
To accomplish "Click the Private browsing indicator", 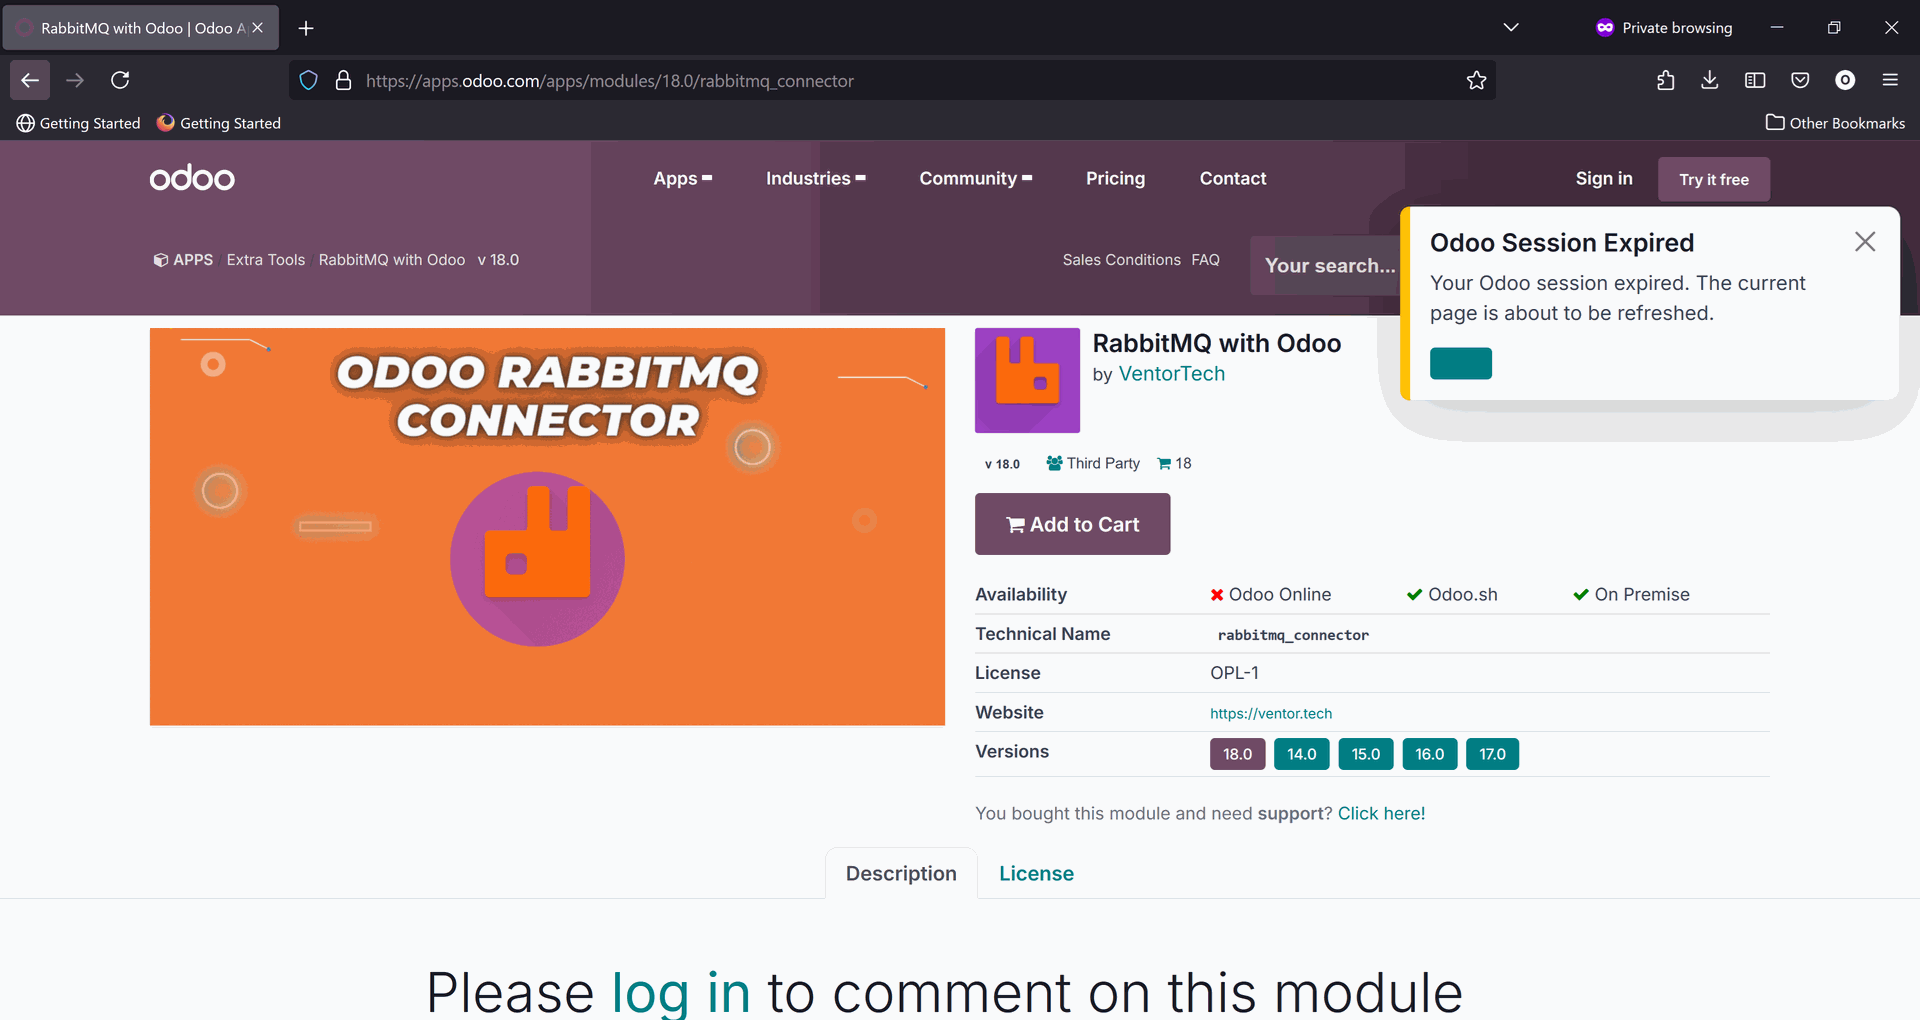I will coord(1664,28).
